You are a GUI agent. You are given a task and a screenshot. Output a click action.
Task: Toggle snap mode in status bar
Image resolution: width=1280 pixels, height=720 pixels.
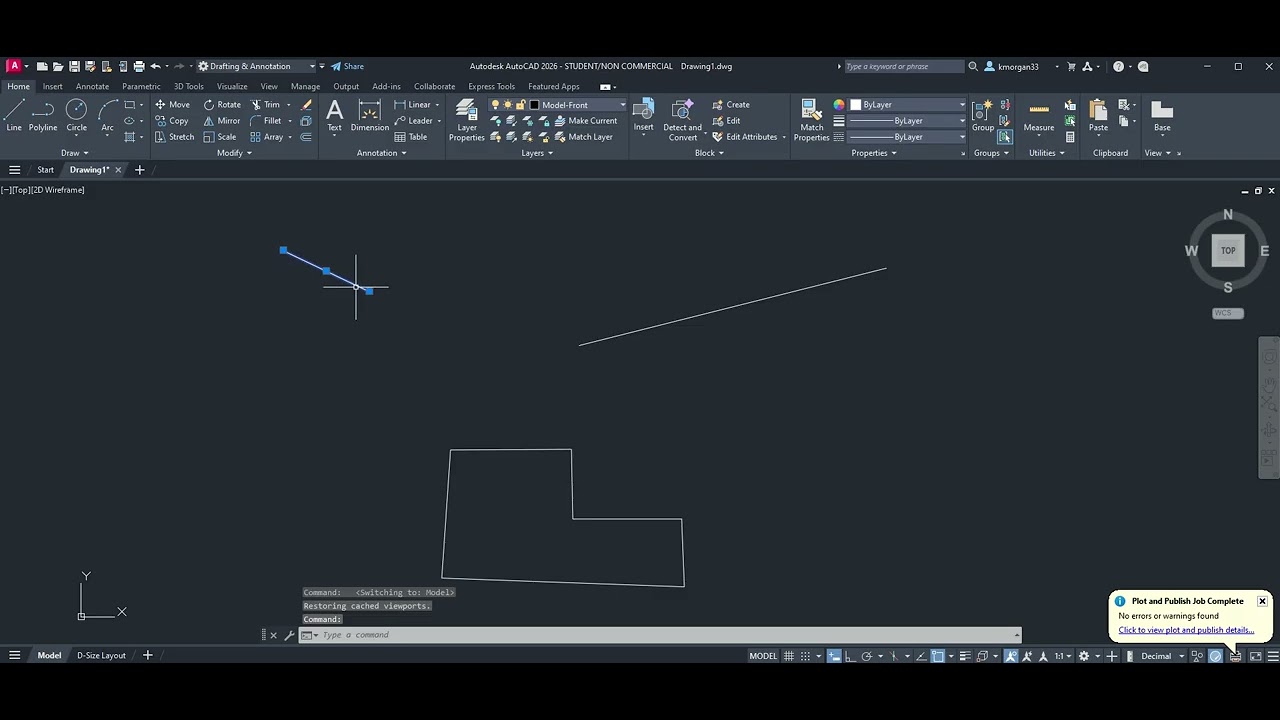[805, 656]
